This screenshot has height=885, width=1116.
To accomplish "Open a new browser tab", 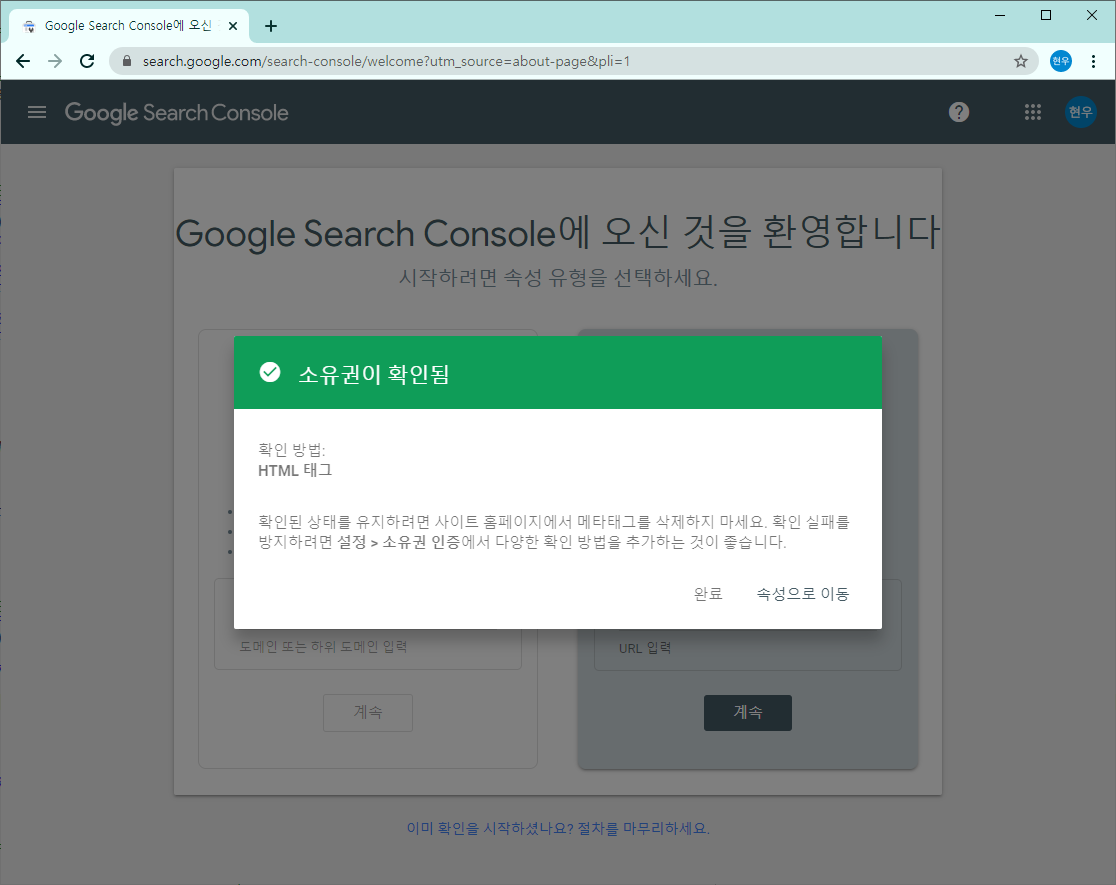I will [270, 26].
